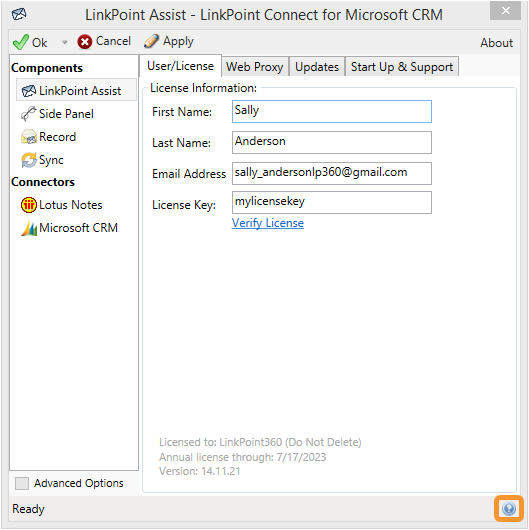
Task: Switch to the Updates tab
Action: 317,67
